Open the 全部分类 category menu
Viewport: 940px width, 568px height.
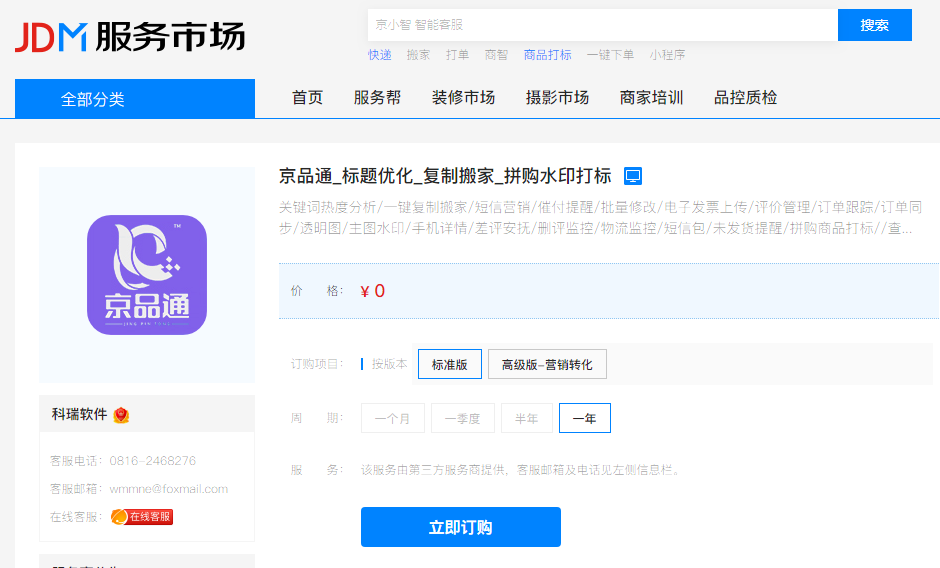(x=135, y=98)
